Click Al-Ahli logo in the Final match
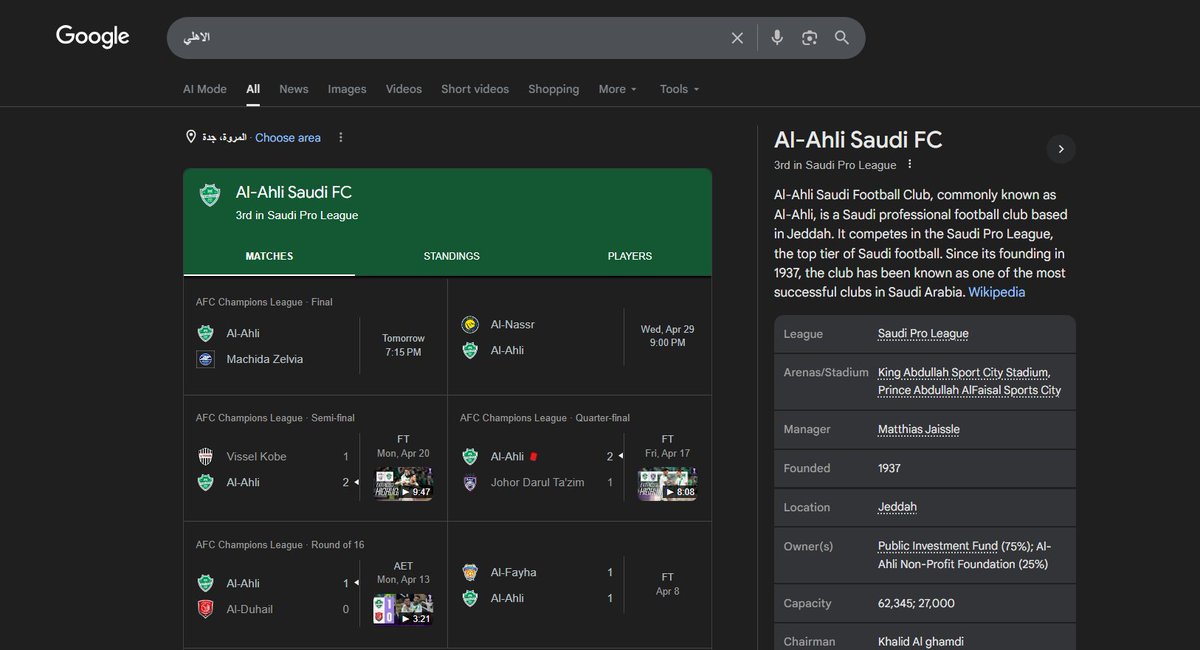Screen dimensions: 1200x650 pyautogui.click(x=205, y=333)
